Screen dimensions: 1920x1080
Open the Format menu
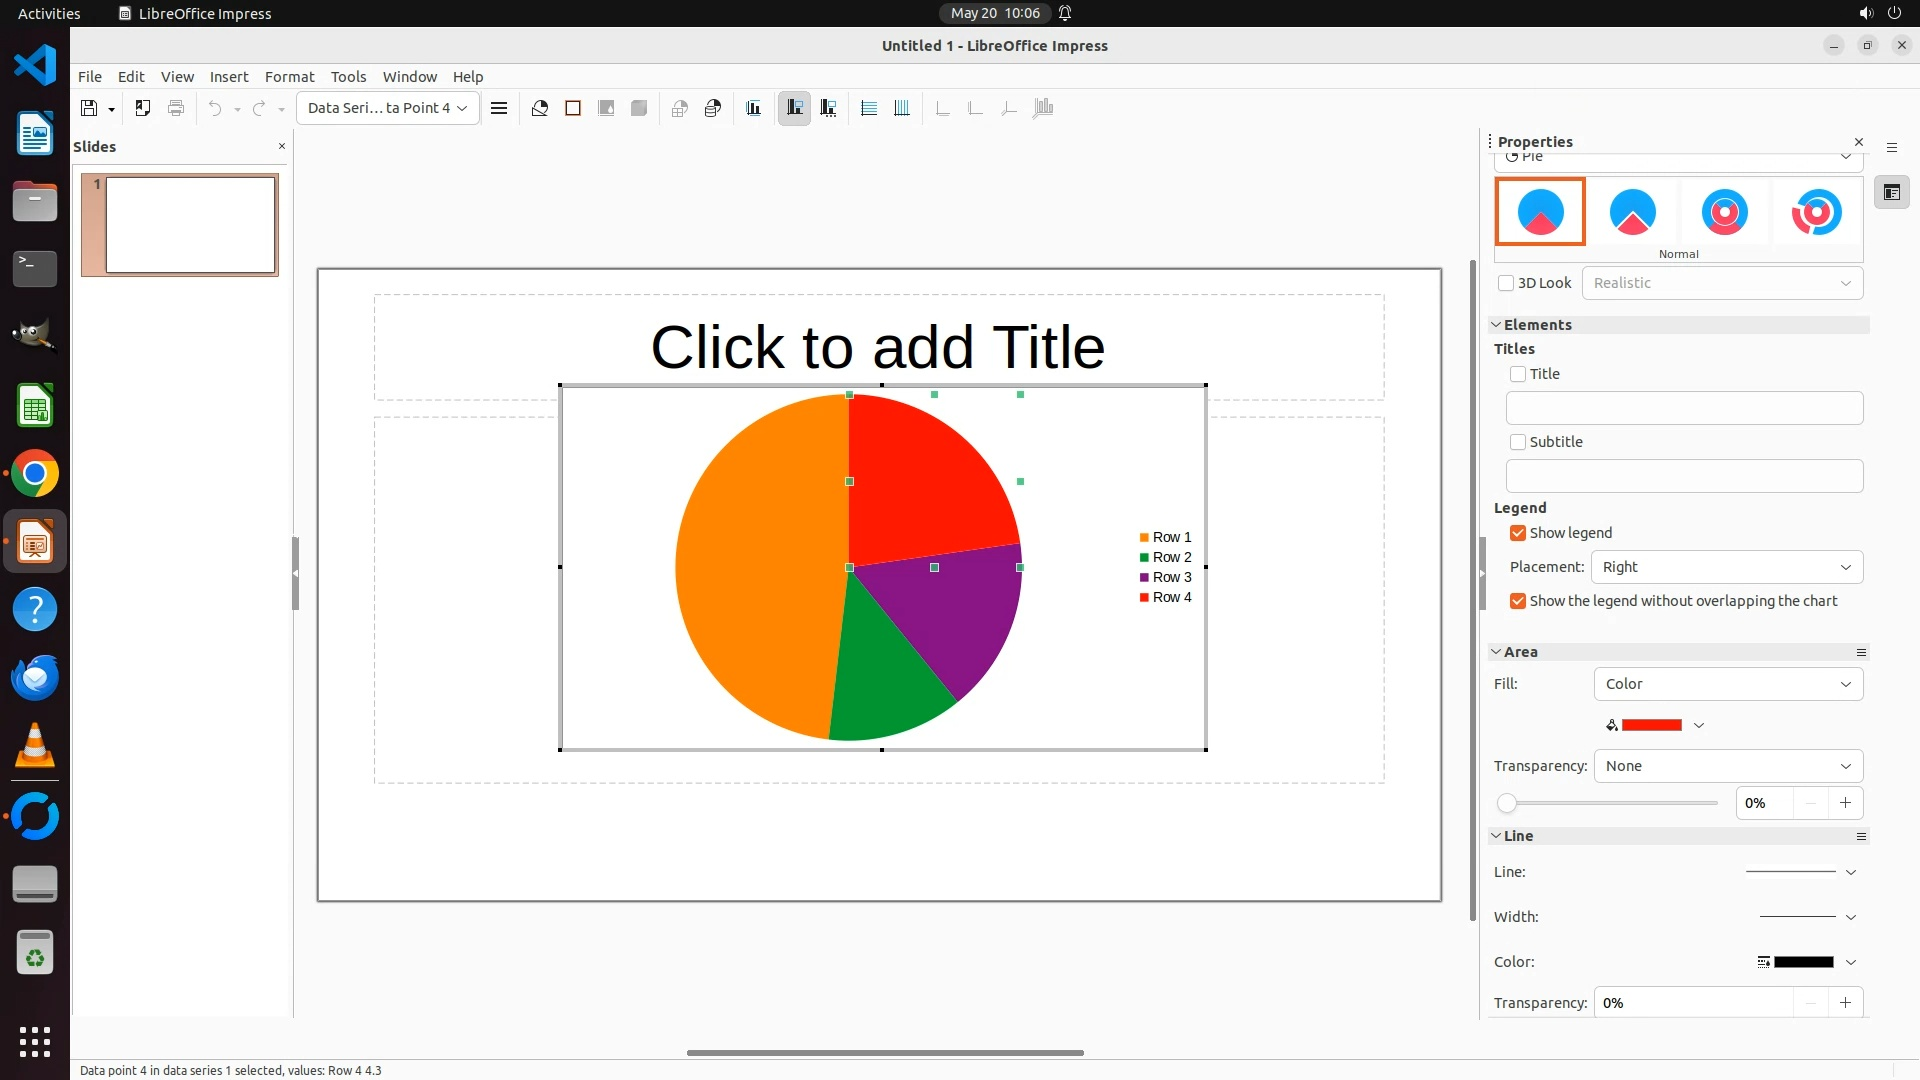tap(289, 77)
